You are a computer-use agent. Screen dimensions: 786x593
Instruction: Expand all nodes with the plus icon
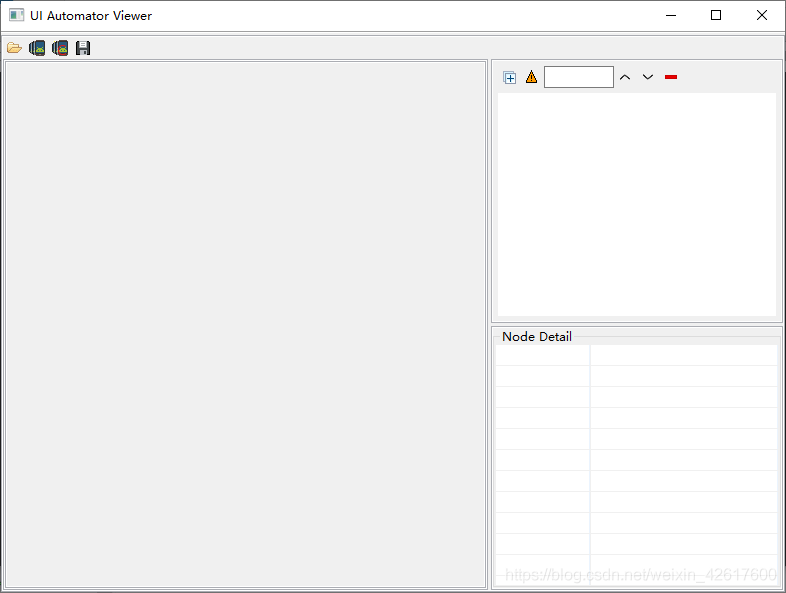click(x=510, y=77)
